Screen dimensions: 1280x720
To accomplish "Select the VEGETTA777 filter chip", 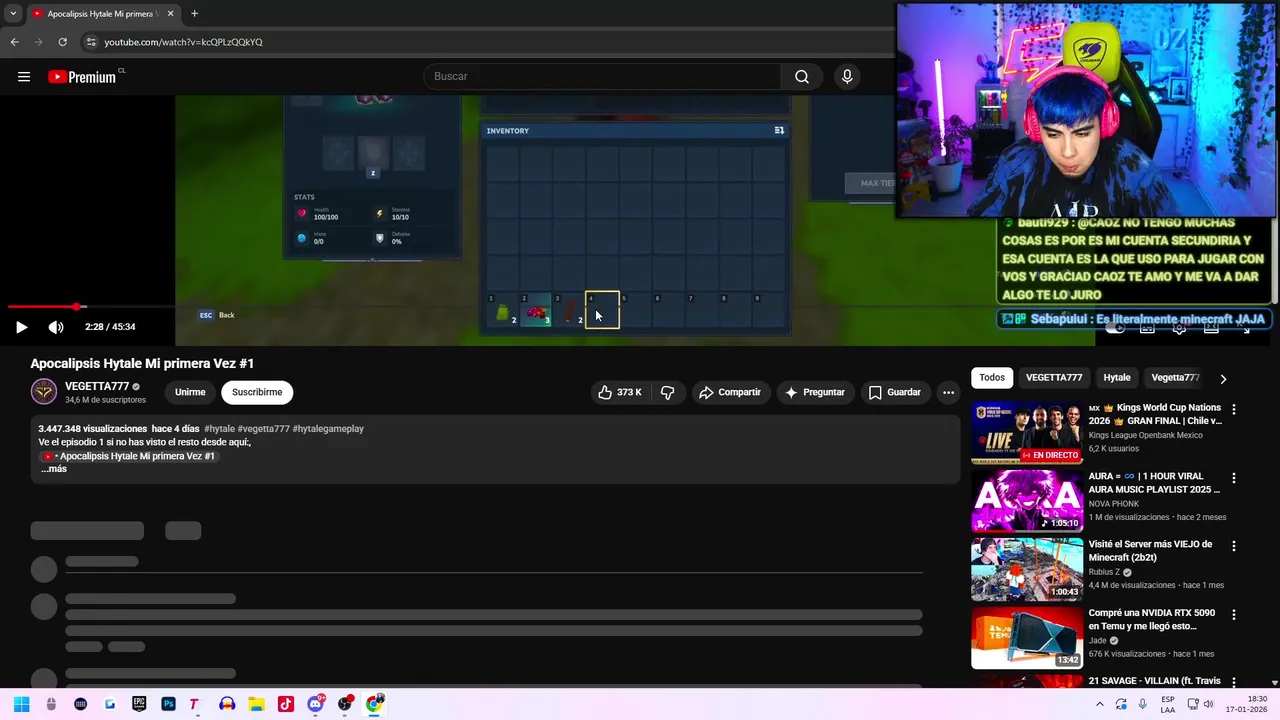I will point(1054,378).
